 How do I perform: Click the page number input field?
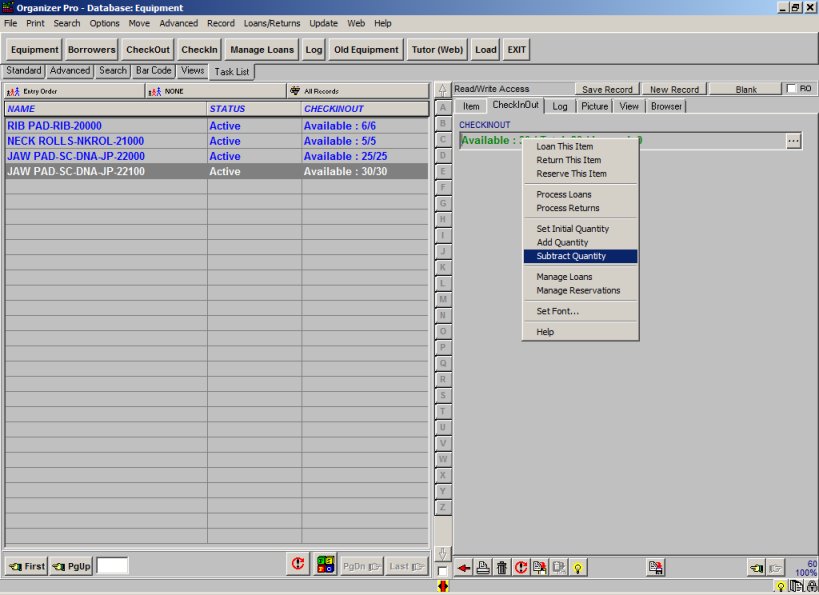pos(112,566)
